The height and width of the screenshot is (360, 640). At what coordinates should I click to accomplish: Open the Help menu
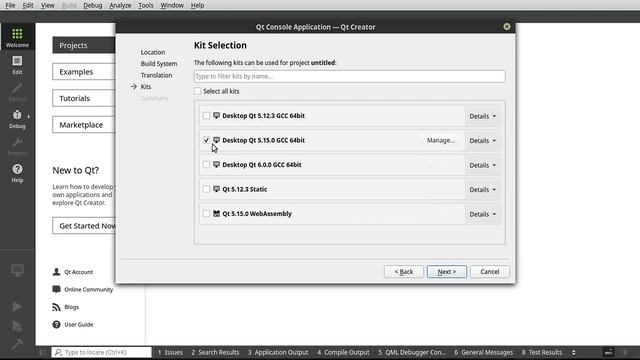coord(198,5)
